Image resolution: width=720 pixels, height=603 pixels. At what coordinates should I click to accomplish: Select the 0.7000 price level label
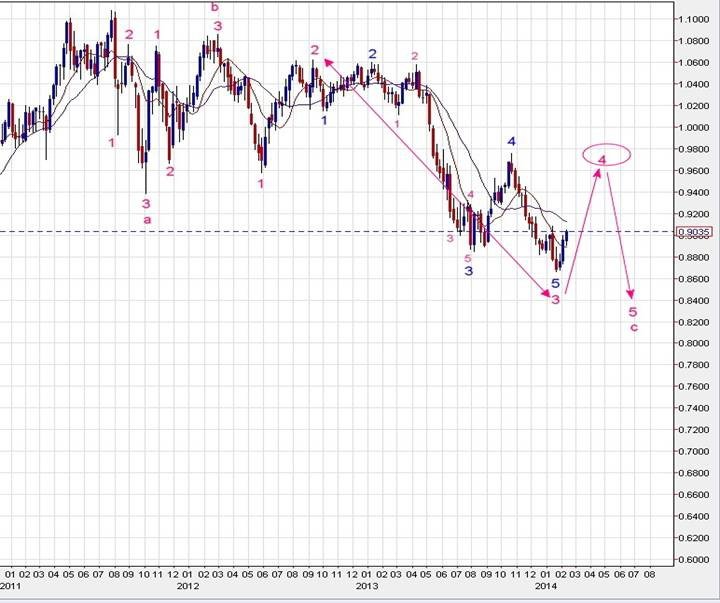coord(694,451)
